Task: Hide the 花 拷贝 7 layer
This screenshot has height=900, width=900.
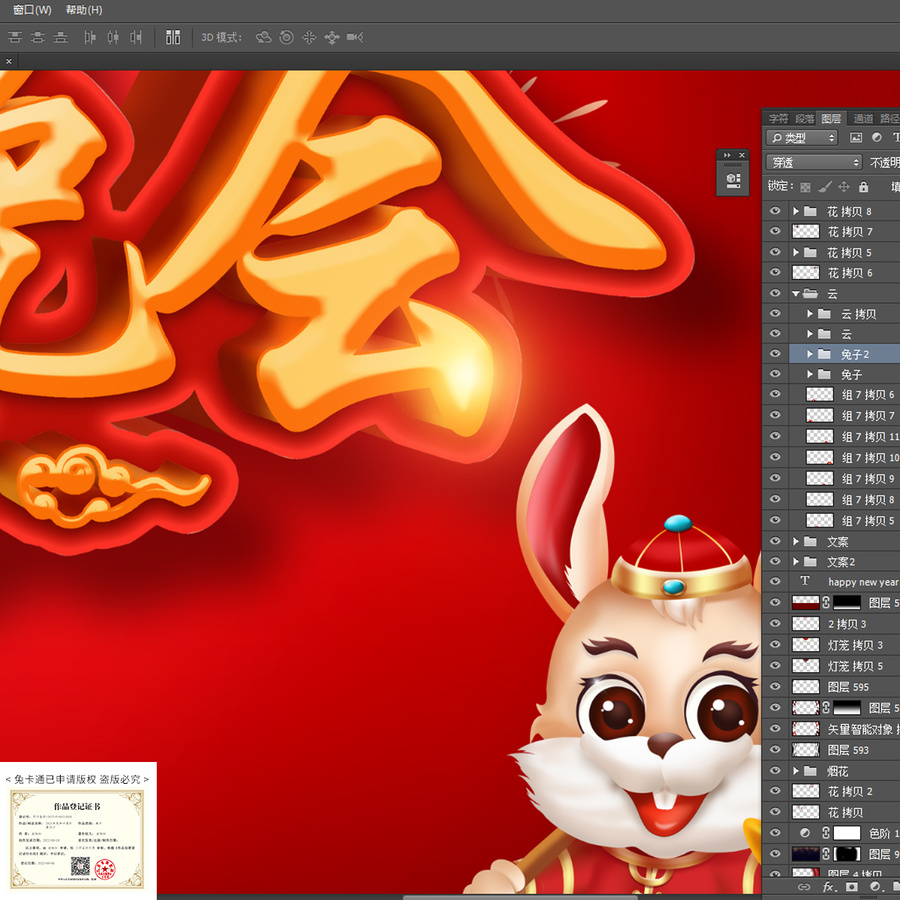Action: tap(775, 231)
